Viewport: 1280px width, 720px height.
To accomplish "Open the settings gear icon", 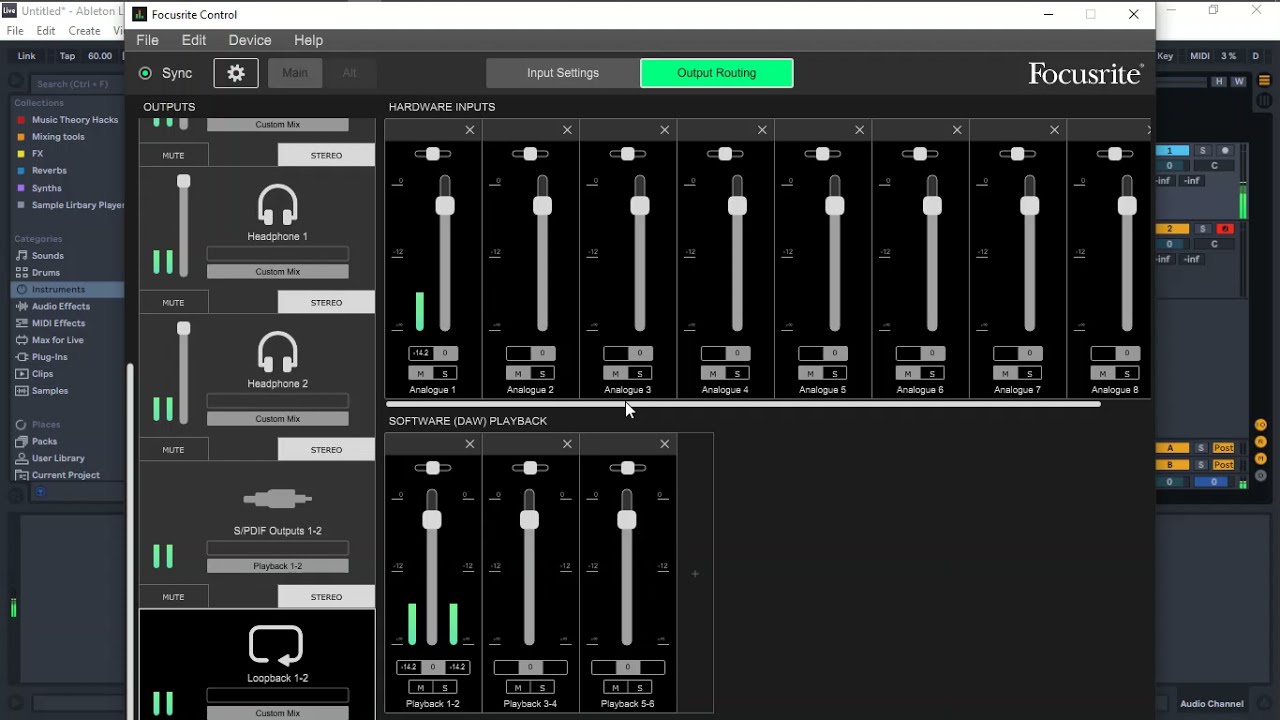I will pyautogui.click(x=236, y=73).
